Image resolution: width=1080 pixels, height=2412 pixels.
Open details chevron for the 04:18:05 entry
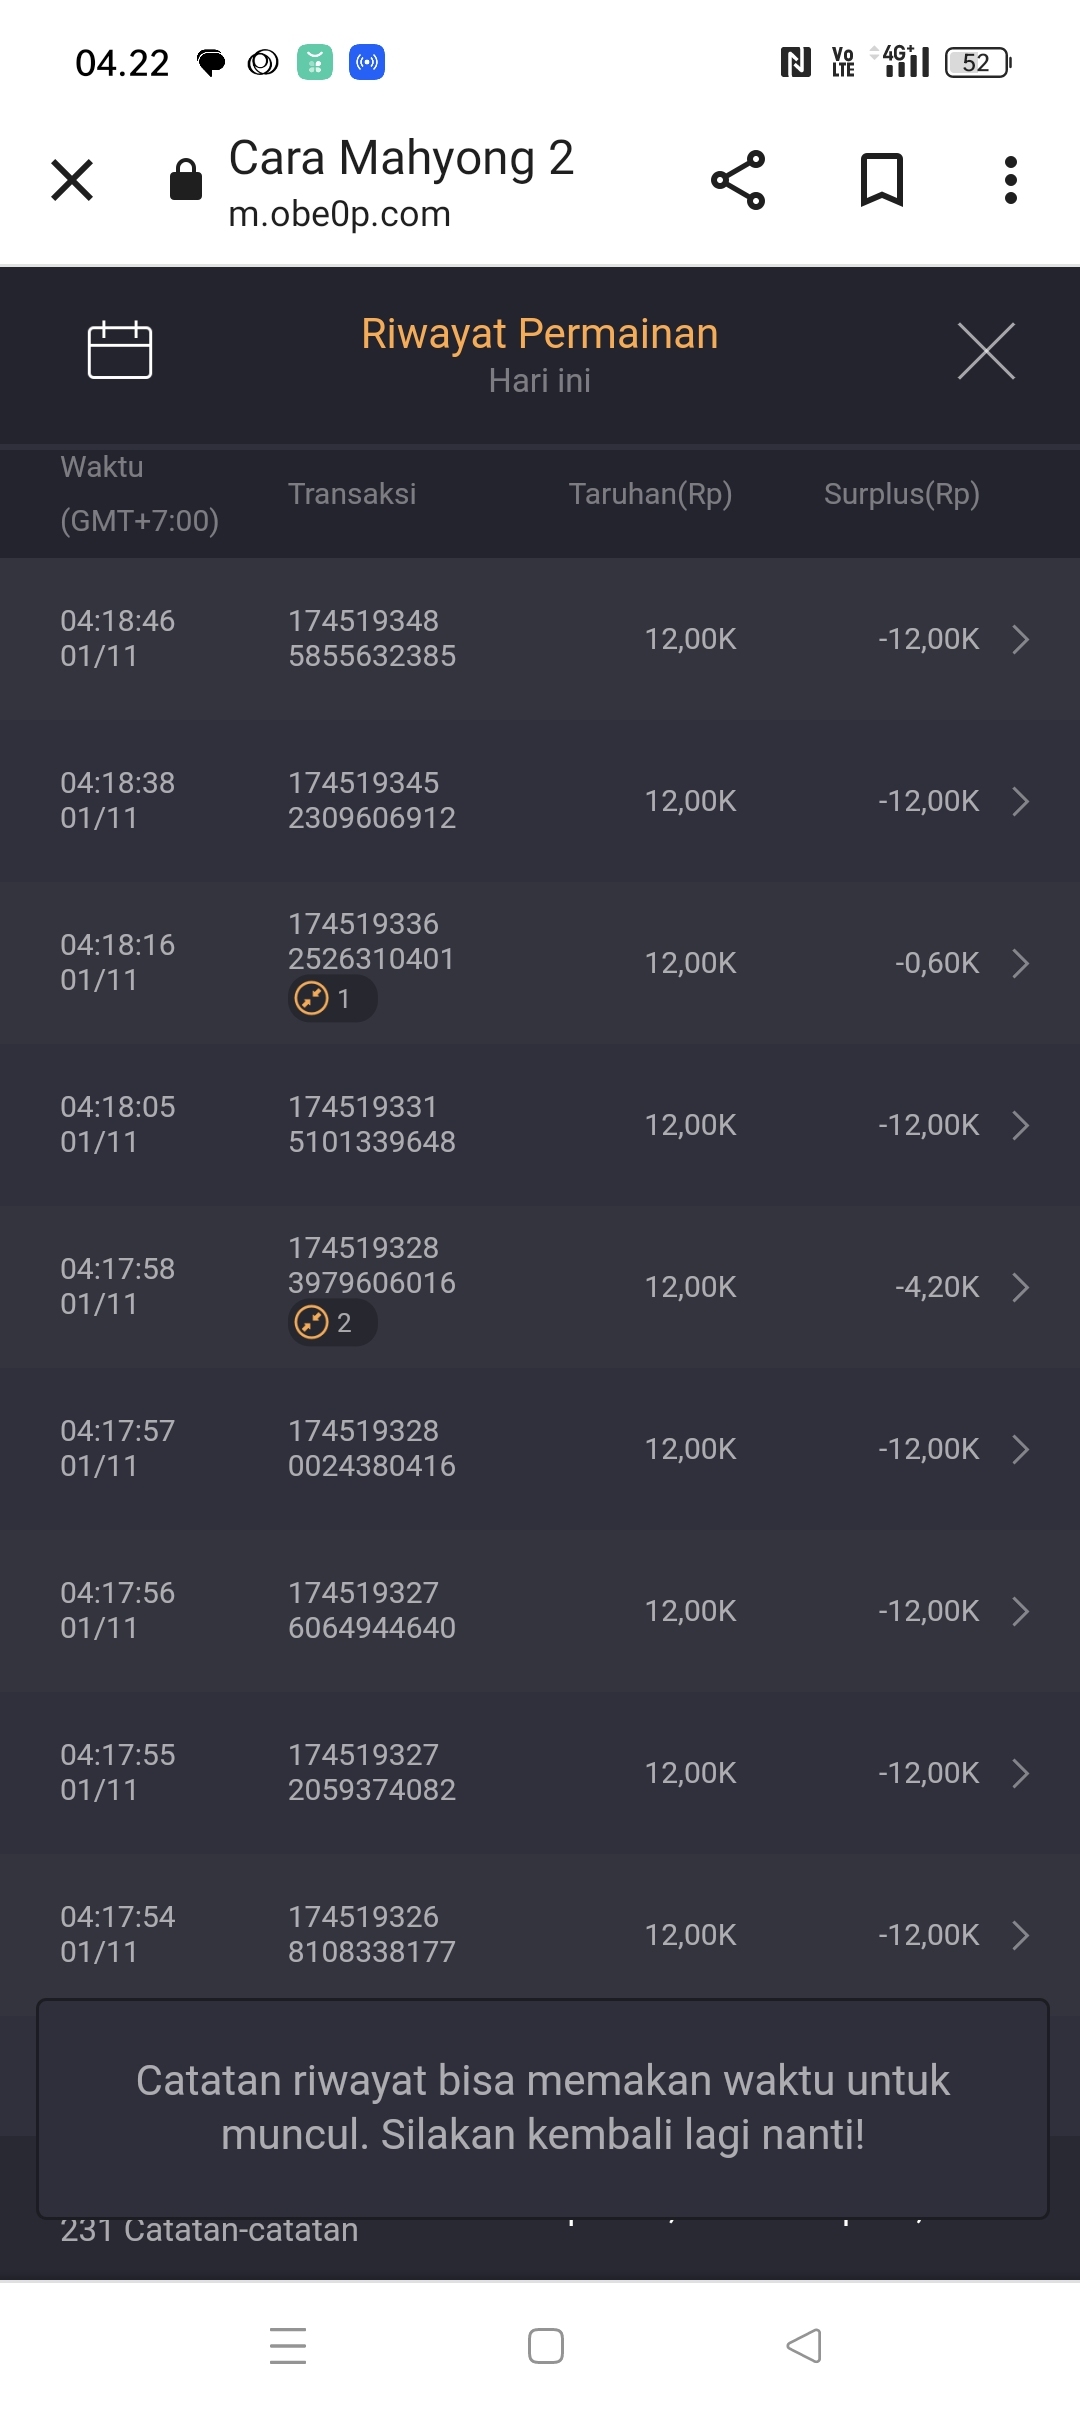1020,1125
